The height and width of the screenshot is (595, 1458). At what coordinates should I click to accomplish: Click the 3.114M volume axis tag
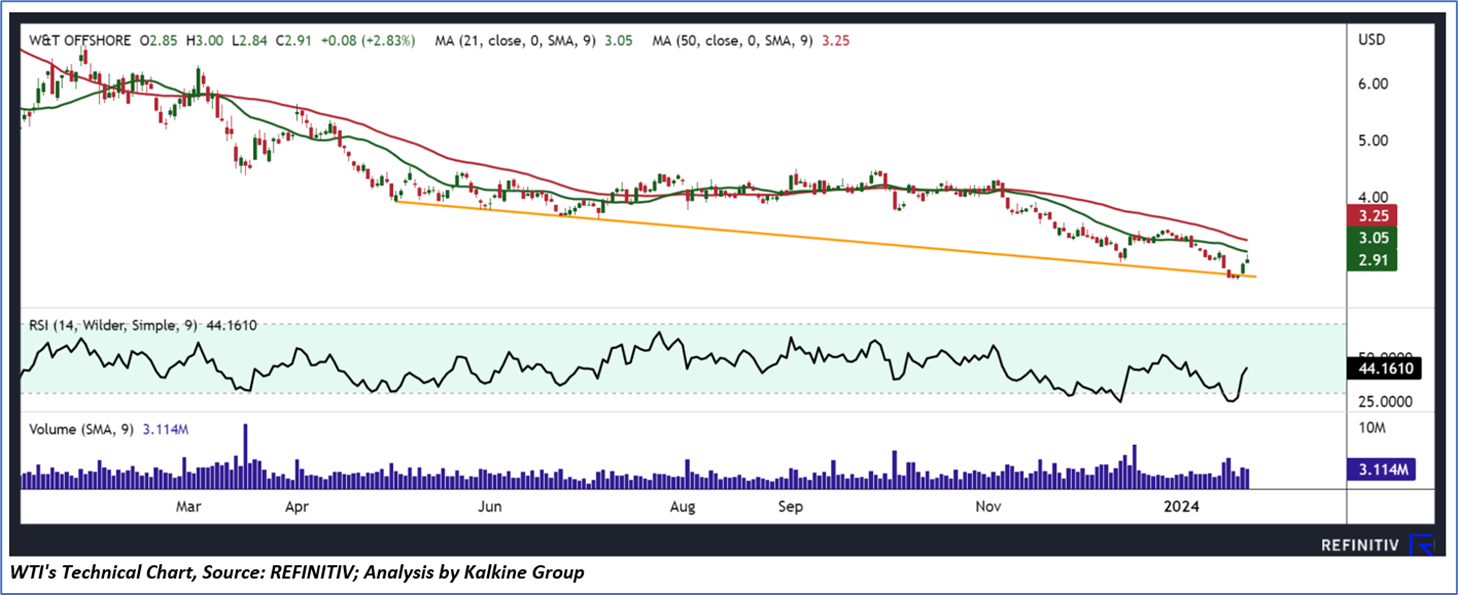(1383, 469)
